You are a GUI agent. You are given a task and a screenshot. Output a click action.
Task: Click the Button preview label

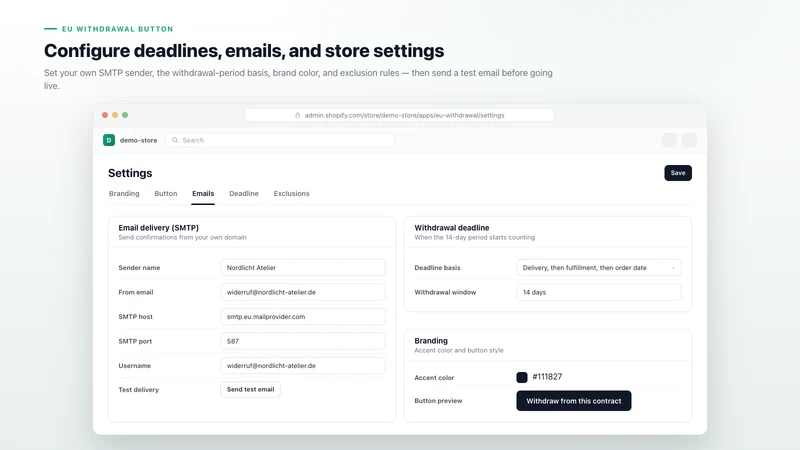[x=438, y=401]
